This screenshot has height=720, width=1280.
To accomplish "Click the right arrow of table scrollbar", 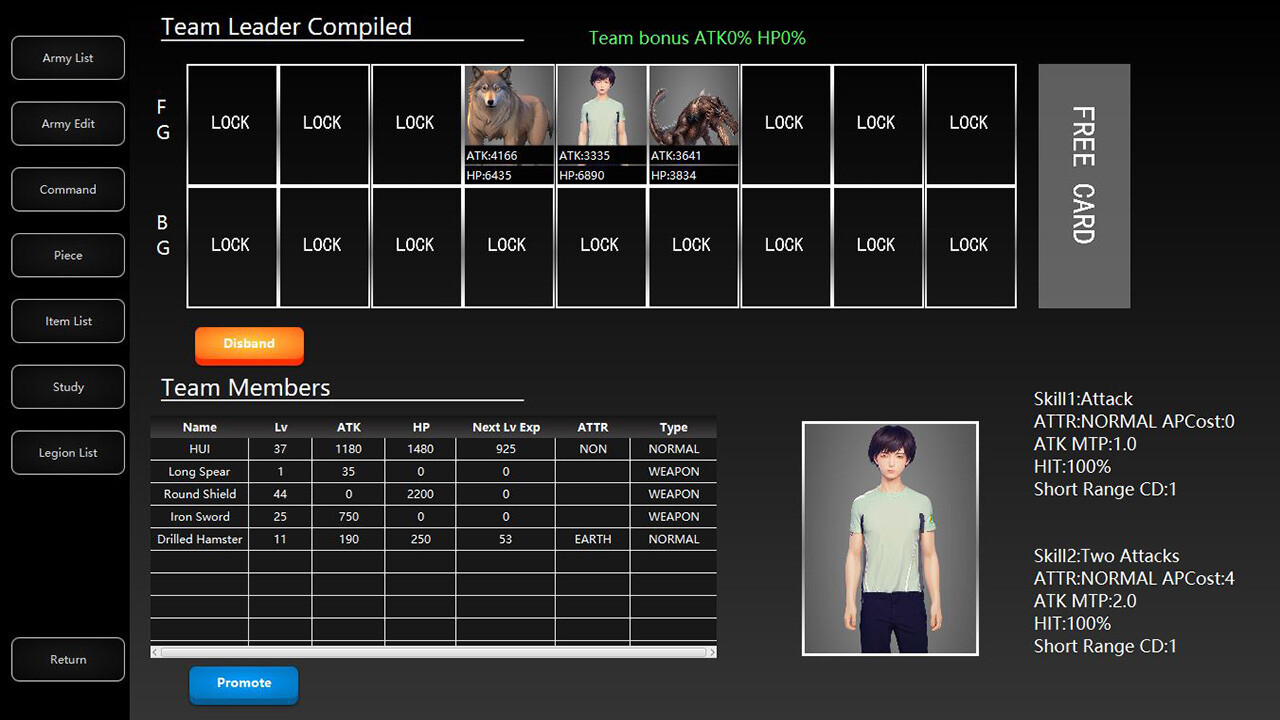I will [711, 652].
